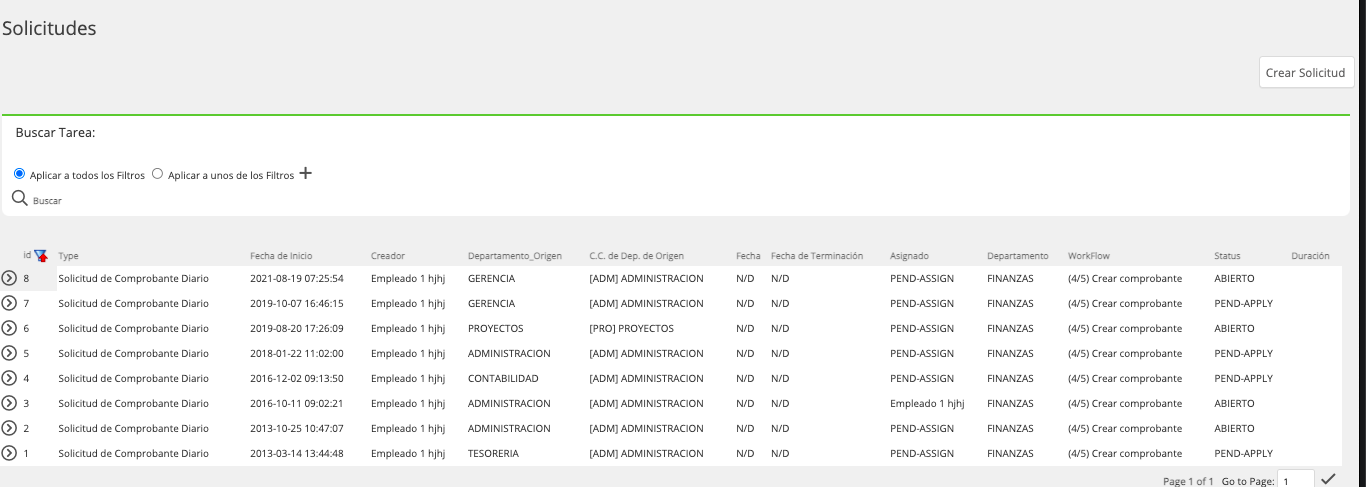Expand row 6 with its circle arrow
The image size is (1366, 487).
click(9, 328)
